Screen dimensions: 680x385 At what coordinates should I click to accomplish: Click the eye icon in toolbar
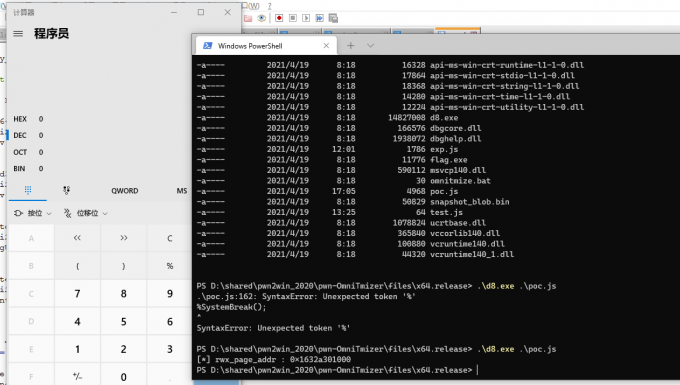tap(262, 18)
